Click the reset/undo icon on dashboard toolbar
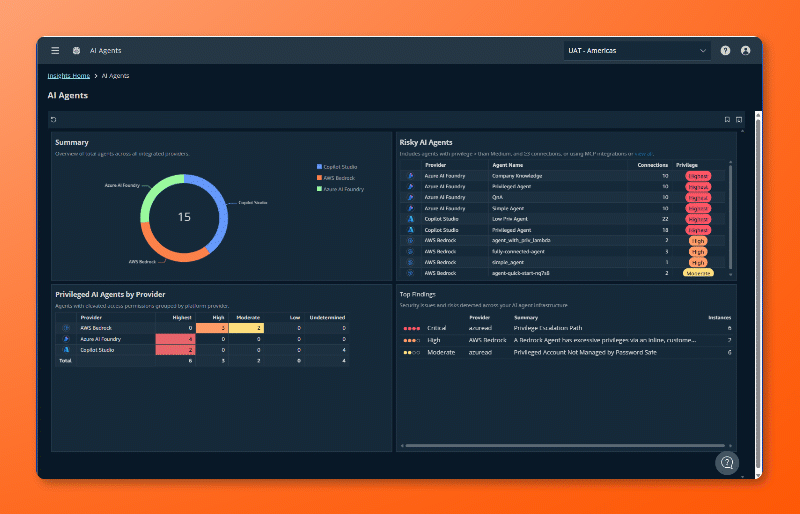Screen dimensions: 800x514 (54, 119)
